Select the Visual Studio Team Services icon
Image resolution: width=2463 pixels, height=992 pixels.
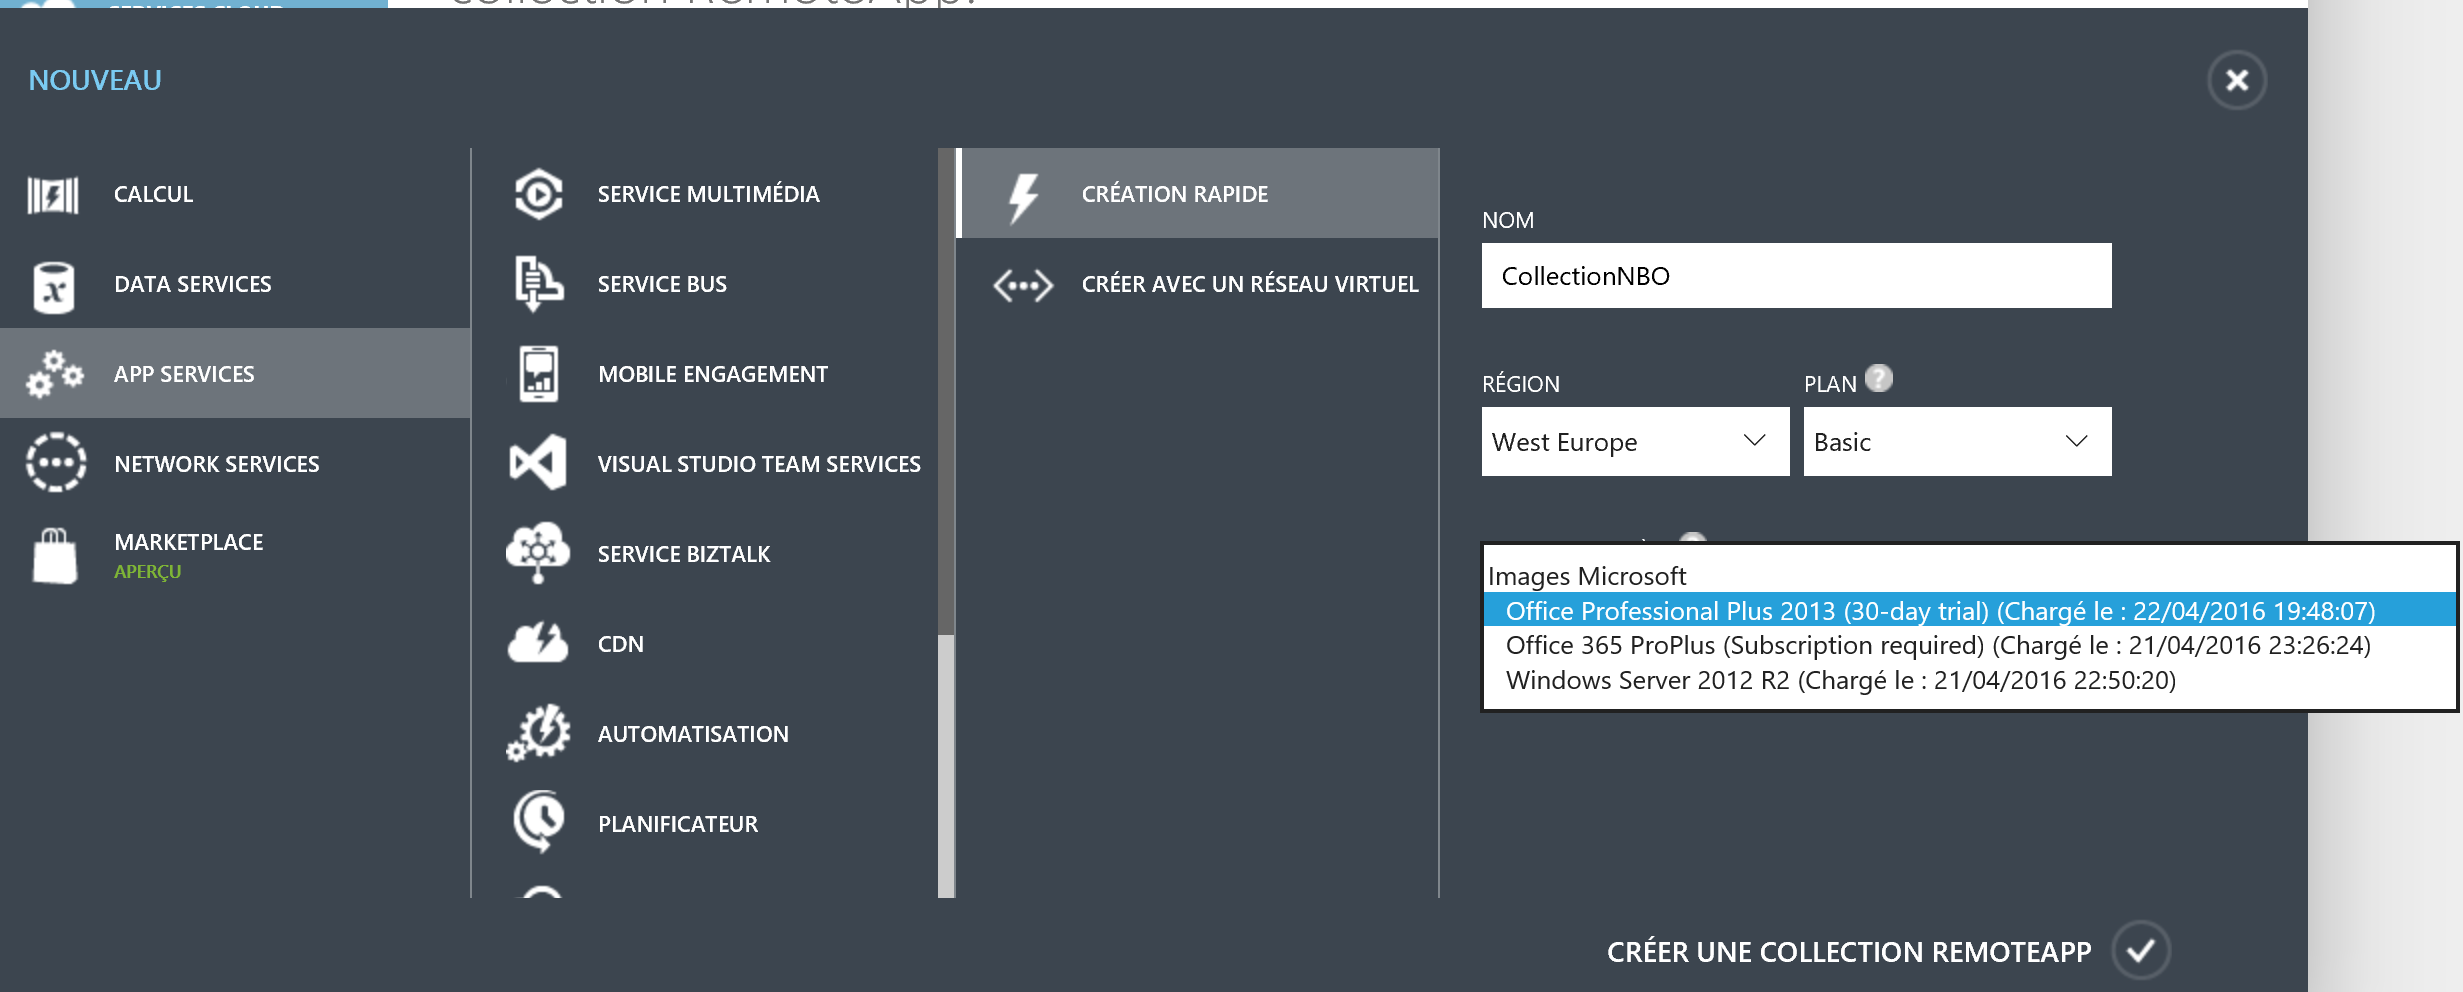pos(538,463)
